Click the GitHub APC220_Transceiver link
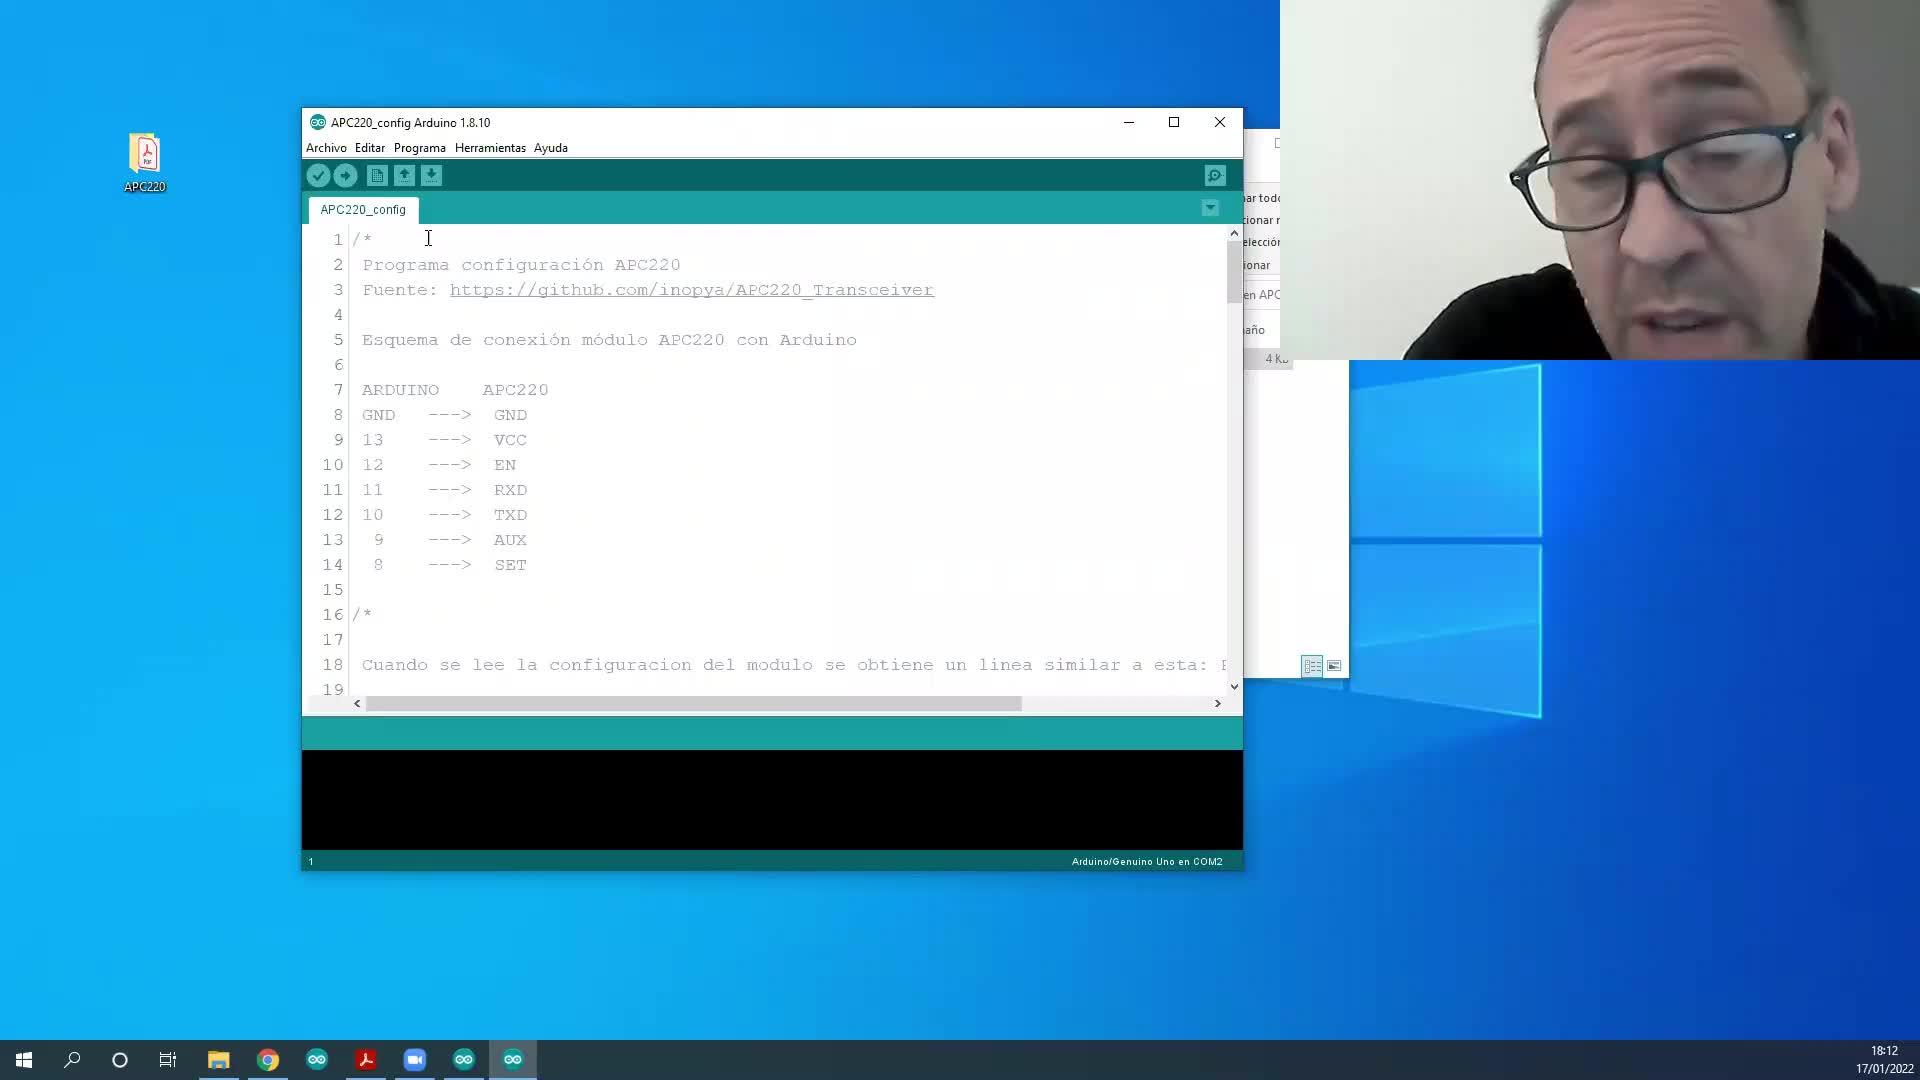1920x1080 pixels. 691,290
